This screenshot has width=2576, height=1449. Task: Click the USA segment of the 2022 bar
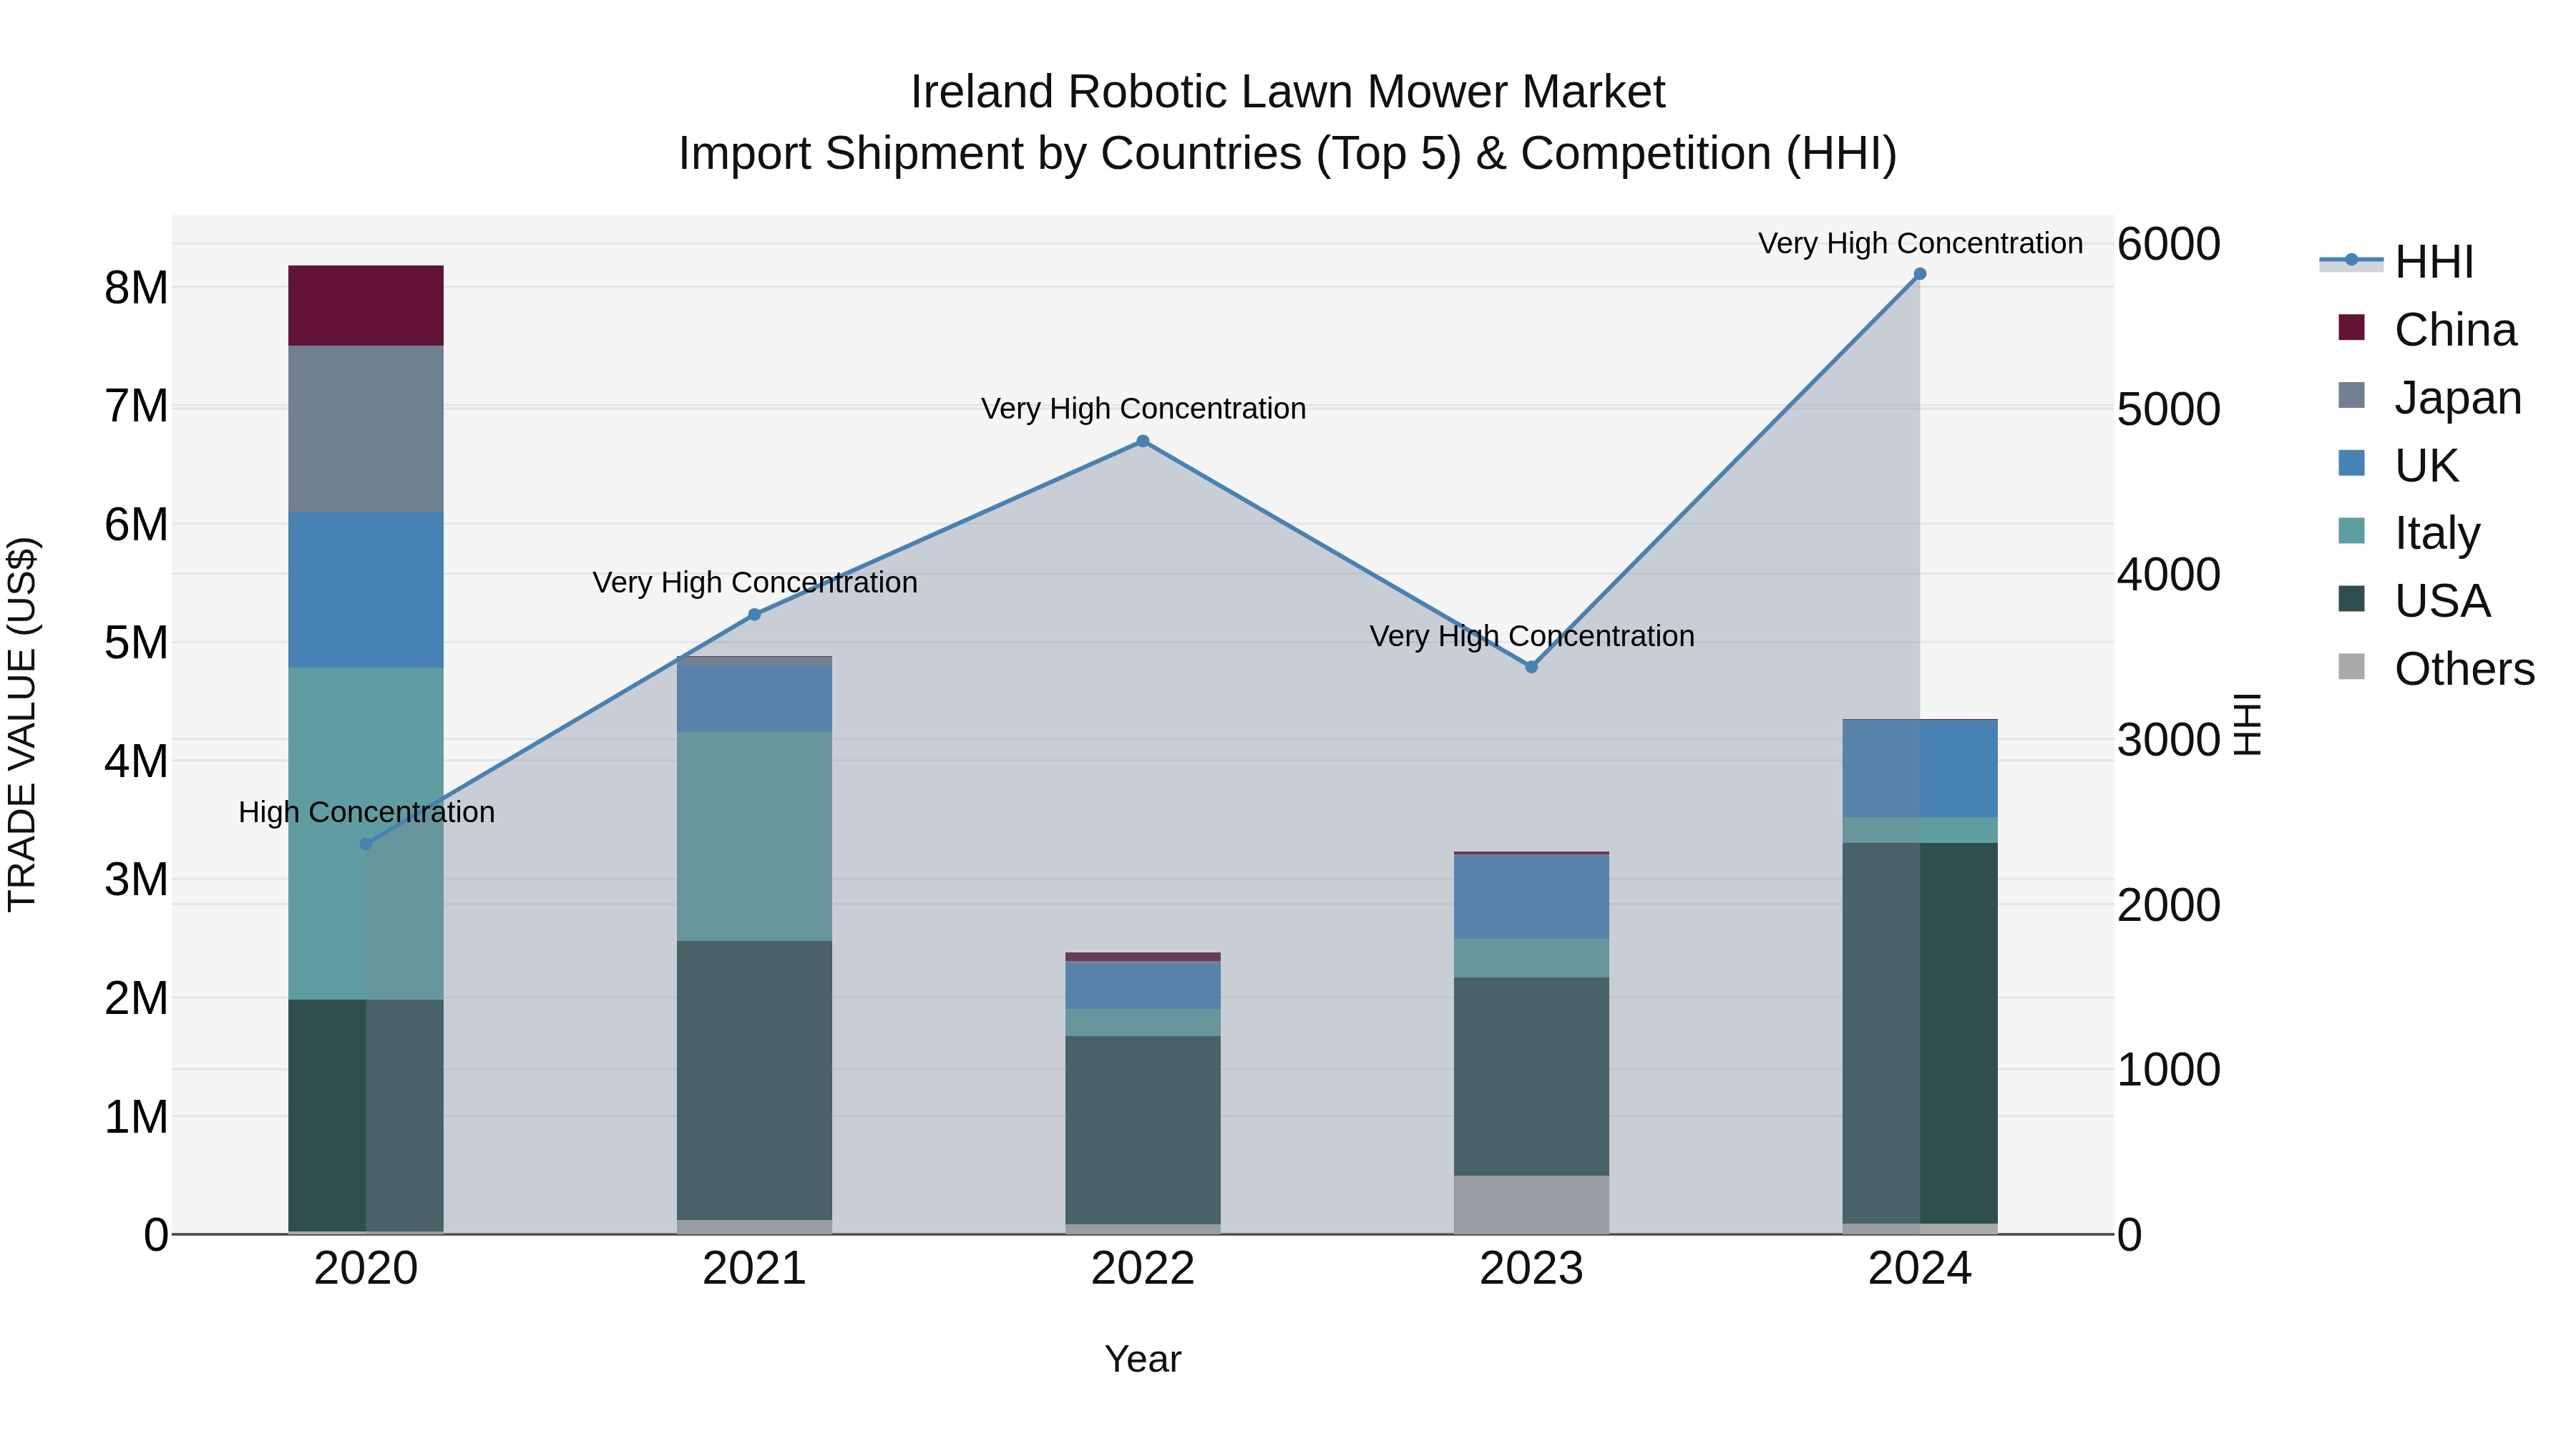pos(1143,1130)
